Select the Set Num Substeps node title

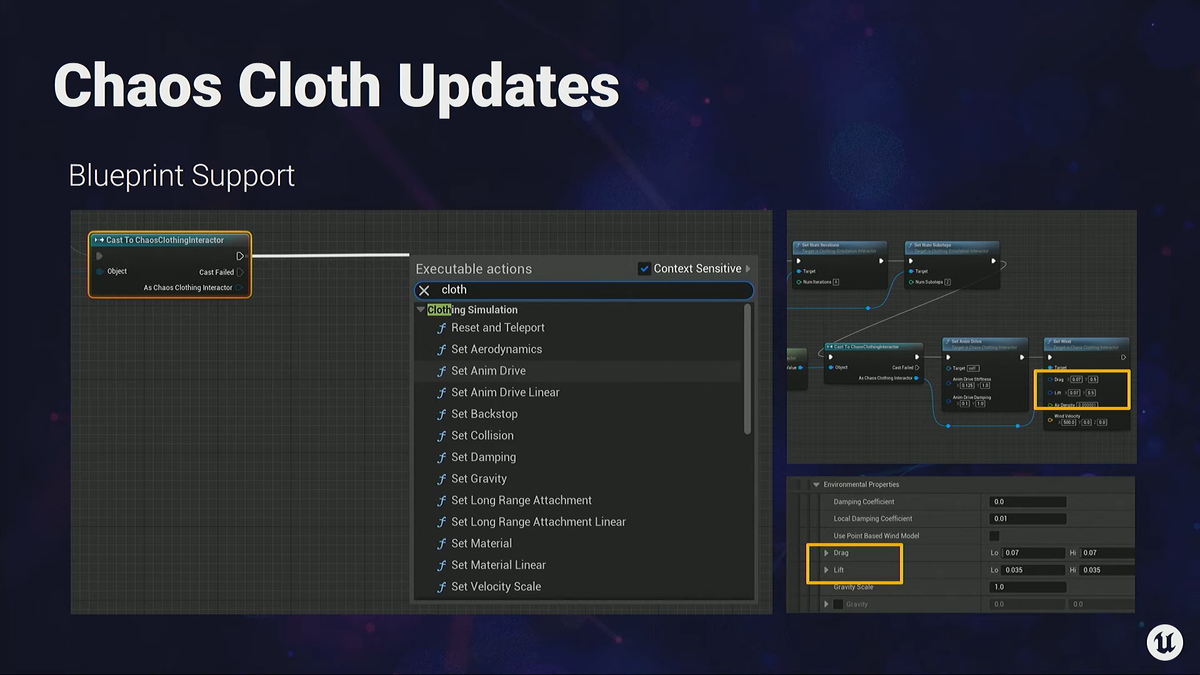tap(933, 245)
